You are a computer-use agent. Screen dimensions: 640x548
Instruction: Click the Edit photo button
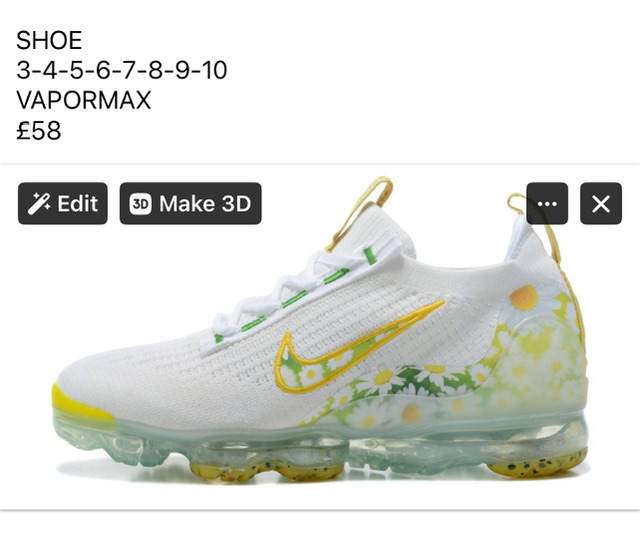pos(62,203)
